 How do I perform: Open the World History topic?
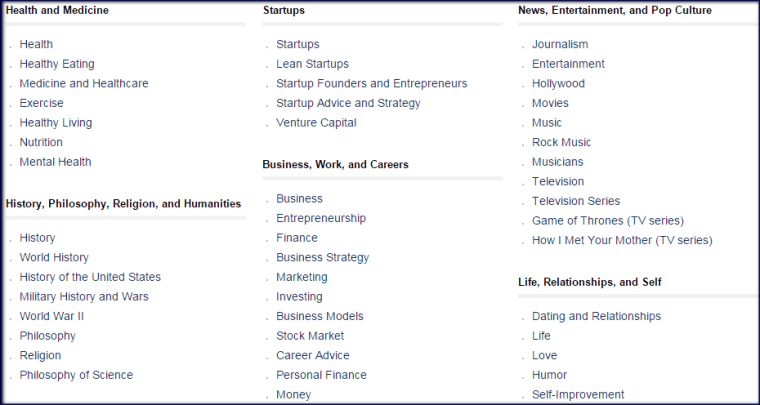[x=54, y=257]
